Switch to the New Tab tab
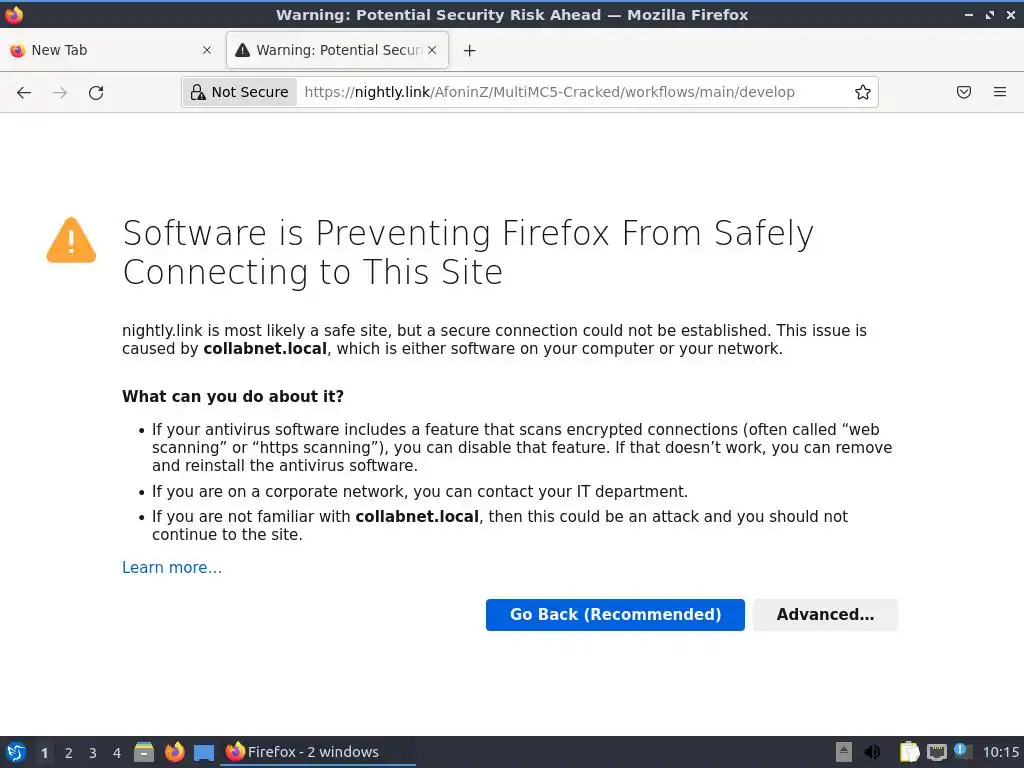 pos(111,50)
